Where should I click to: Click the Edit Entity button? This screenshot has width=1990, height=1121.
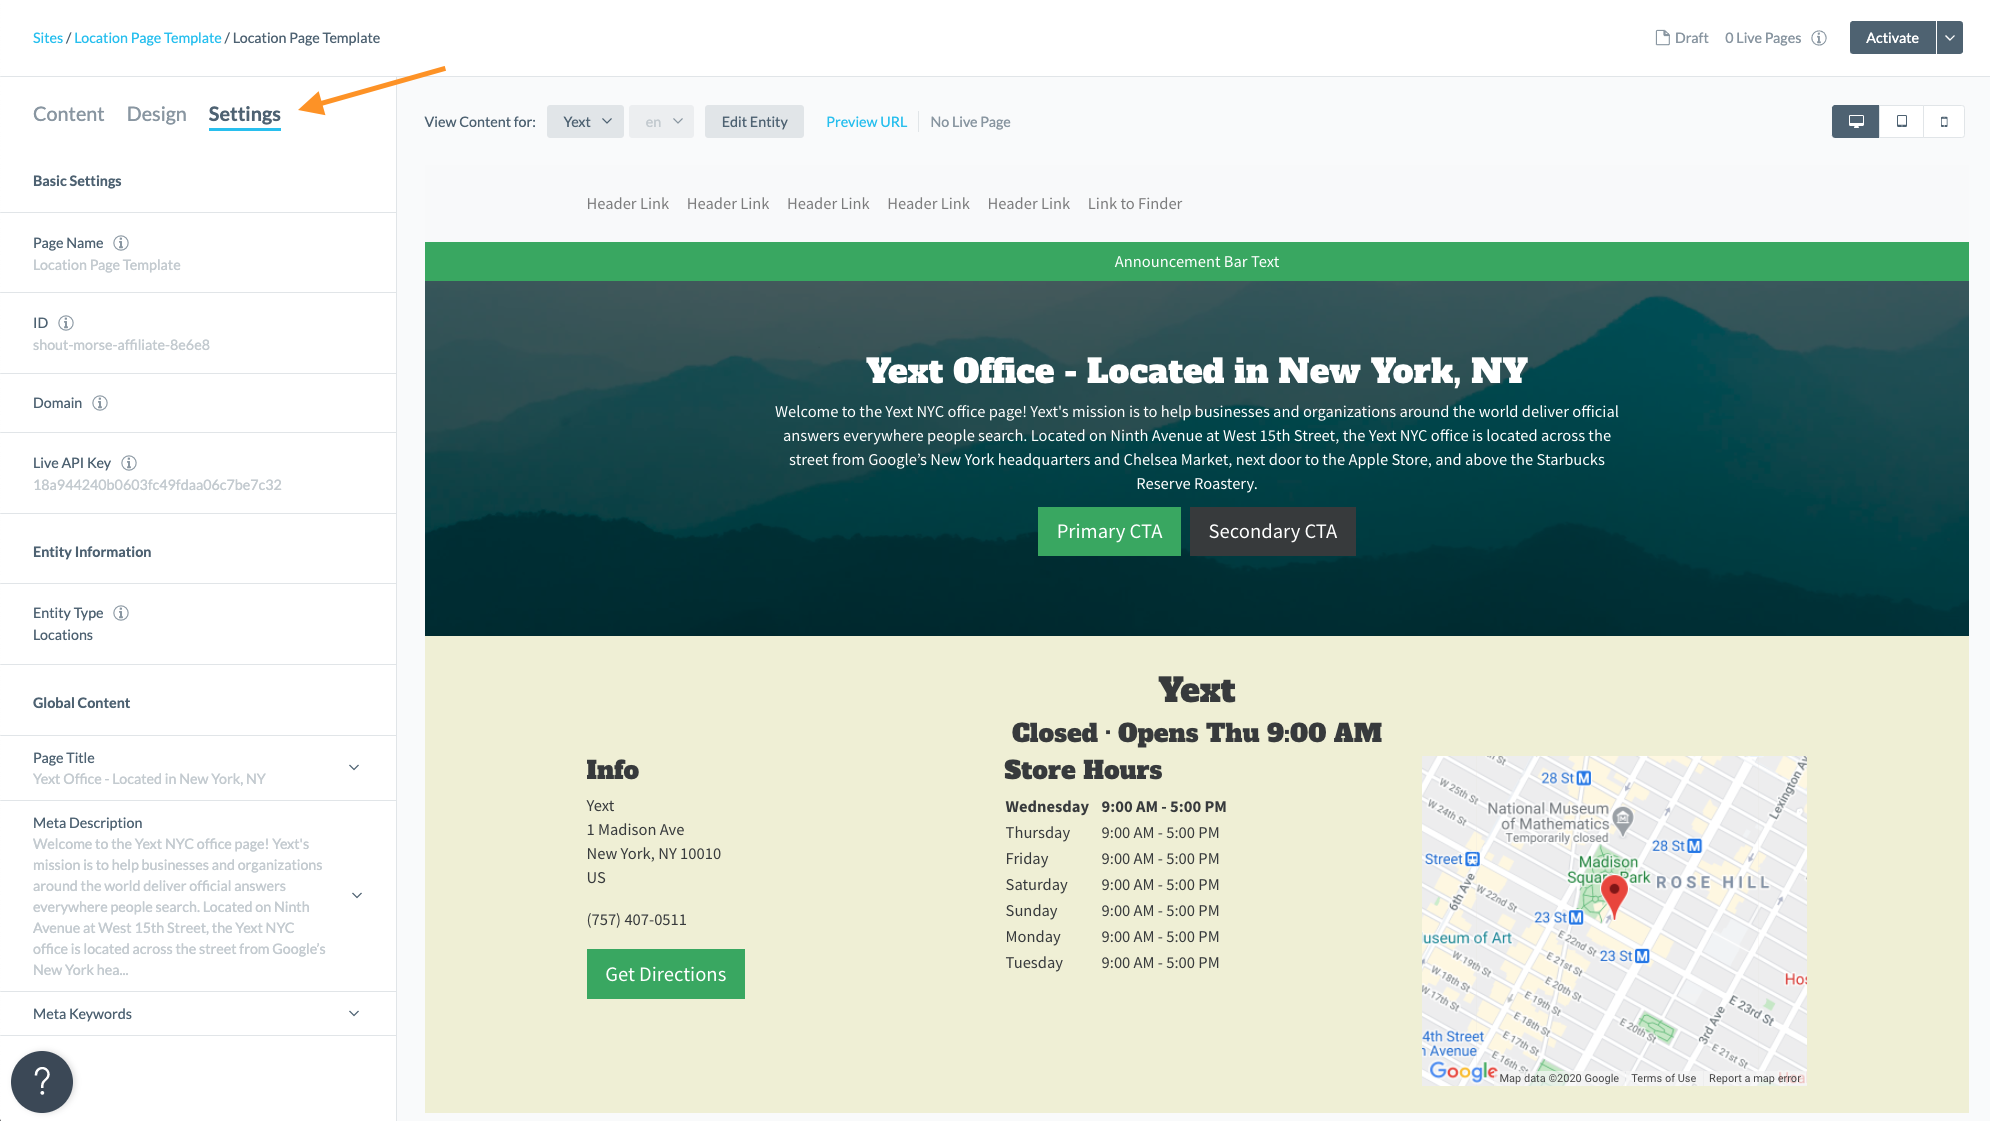[754, 122]
